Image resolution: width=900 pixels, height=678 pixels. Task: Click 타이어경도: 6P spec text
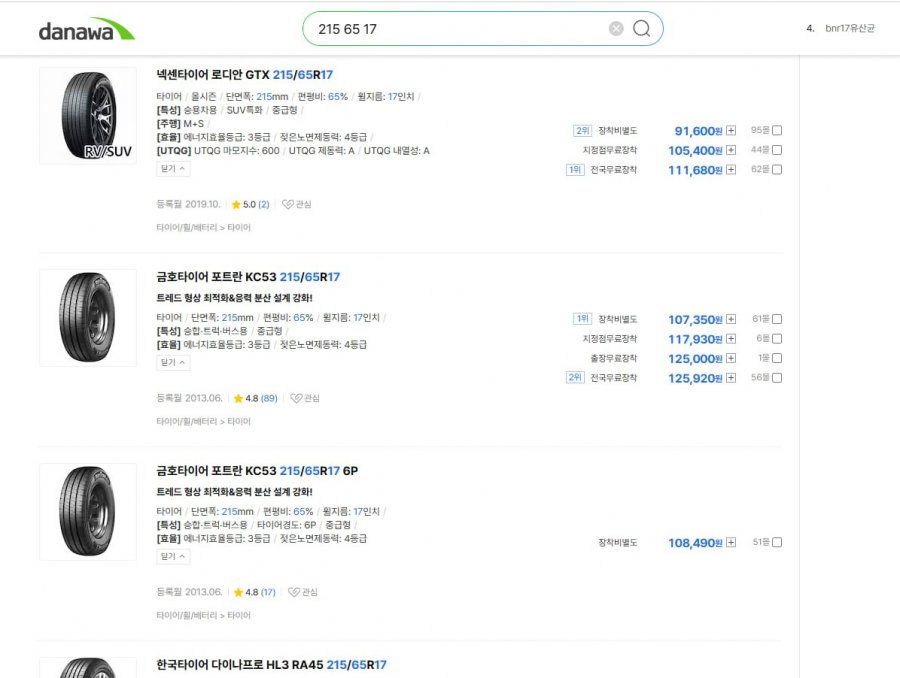[x=286, y=525]
